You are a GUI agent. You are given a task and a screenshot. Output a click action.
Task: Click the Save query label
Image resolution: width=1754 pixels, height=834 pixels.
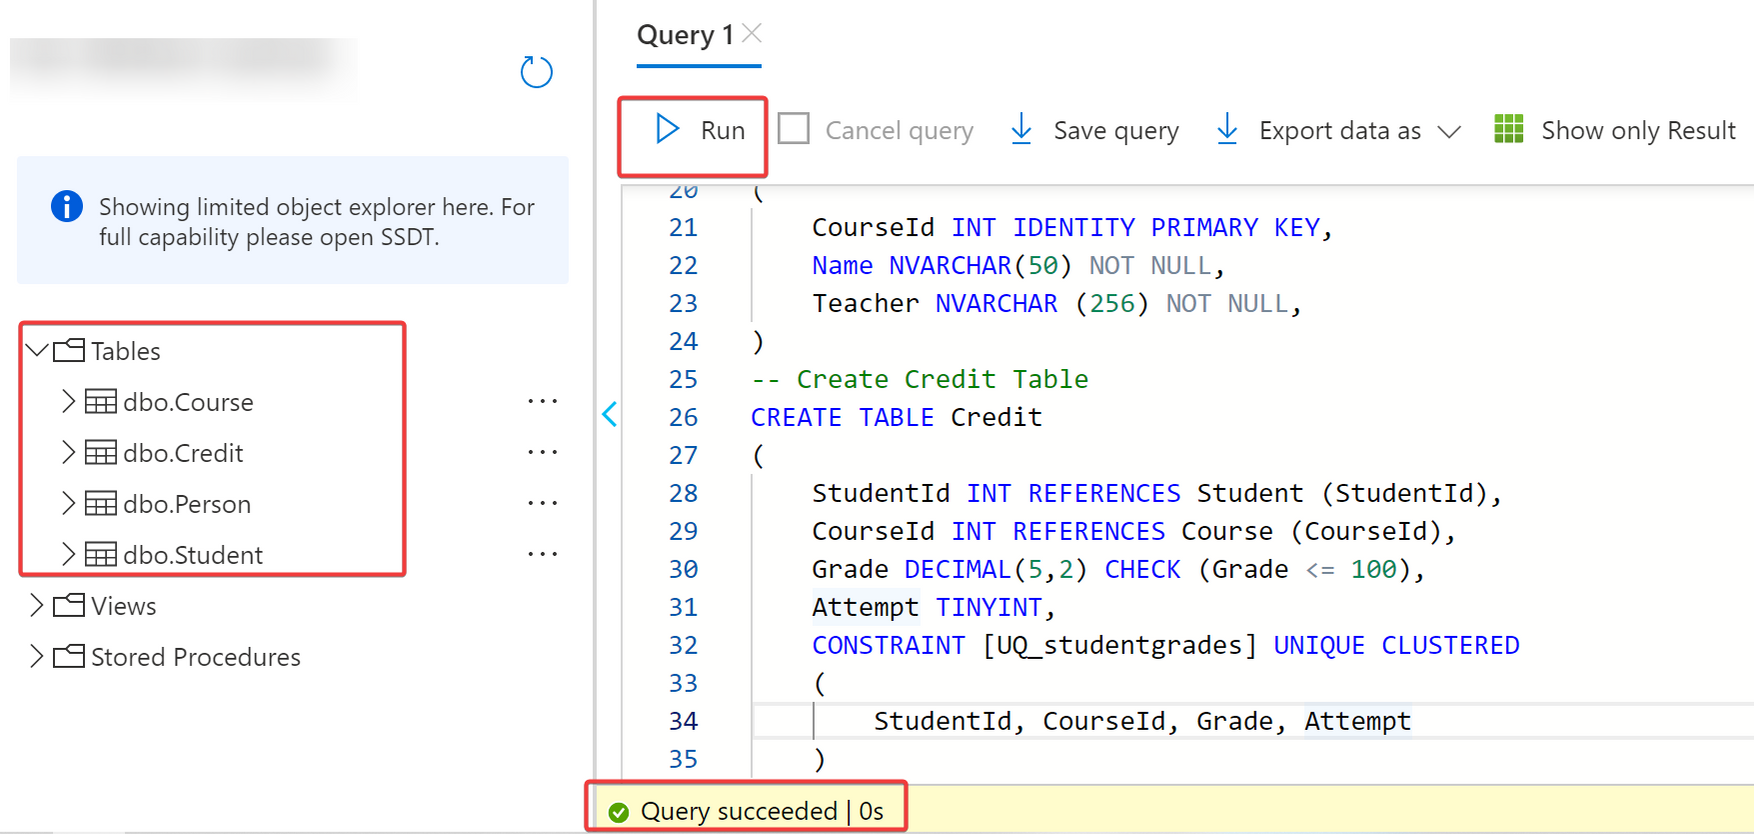(1116, 131)
